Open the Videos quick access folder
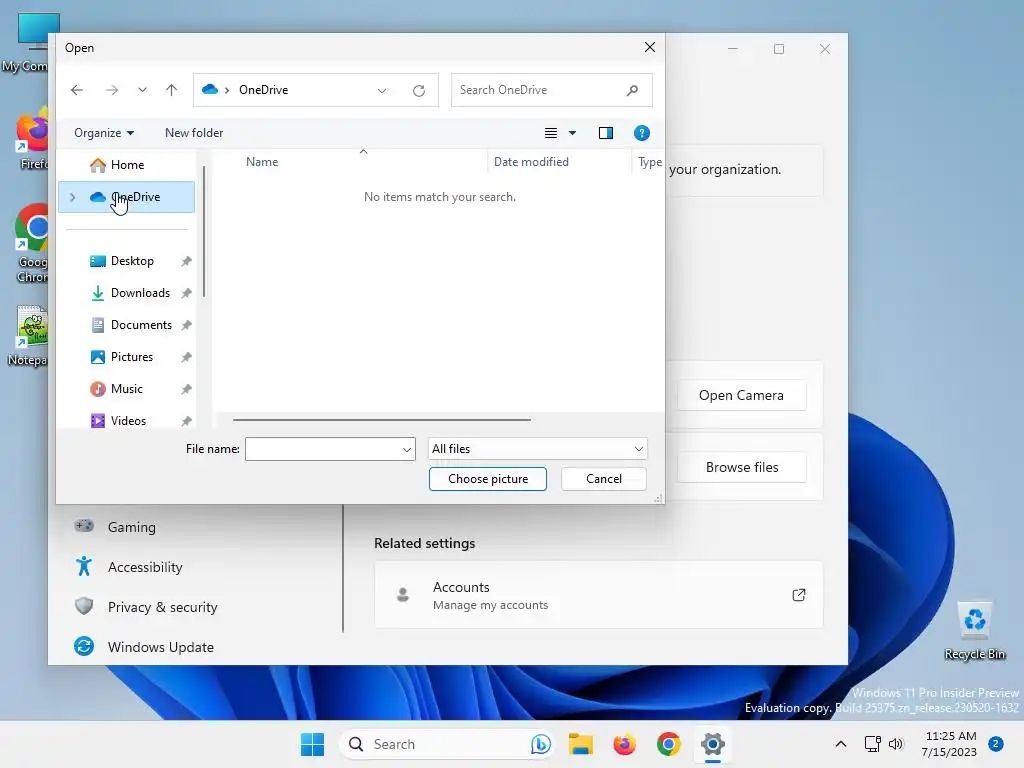 pyautogui.click(x=128, y=421)
